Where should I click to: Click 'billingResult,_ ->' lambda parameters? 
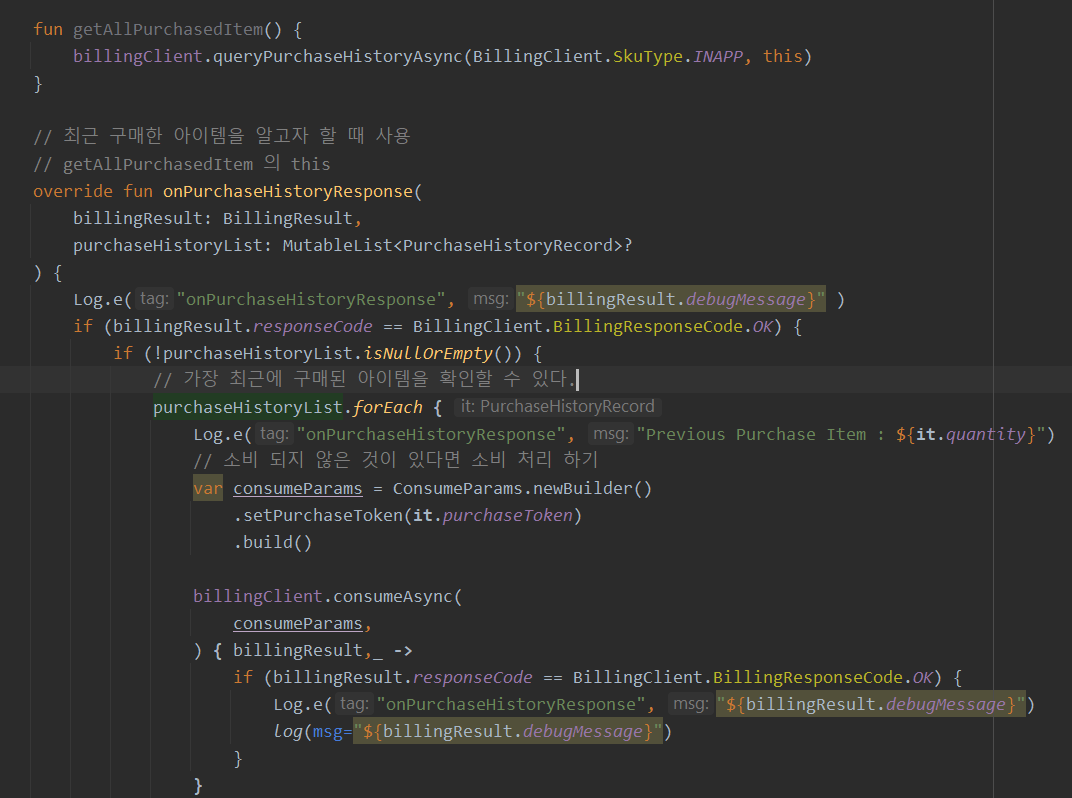click(323, 650)
